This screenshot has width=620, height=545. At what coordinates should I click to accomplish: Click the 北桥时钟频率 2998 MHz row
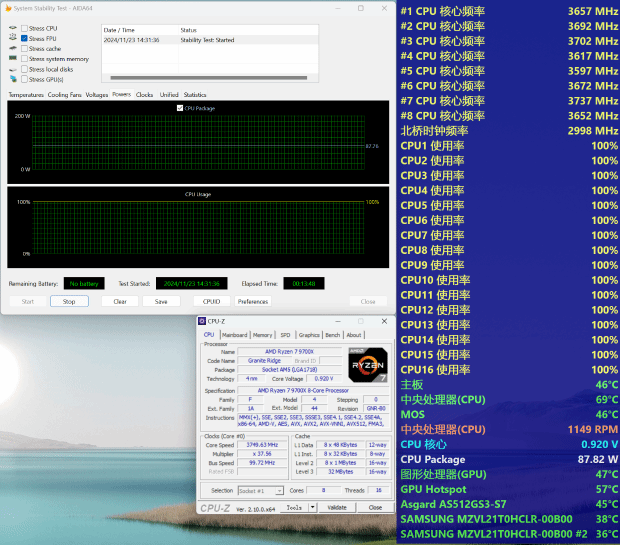(x=508, y=131)
